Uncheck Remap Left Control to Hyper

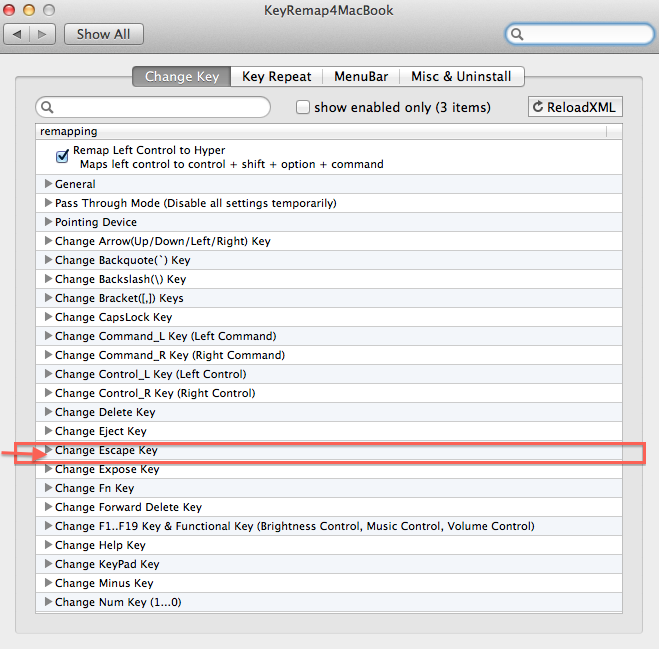(62, 156)
